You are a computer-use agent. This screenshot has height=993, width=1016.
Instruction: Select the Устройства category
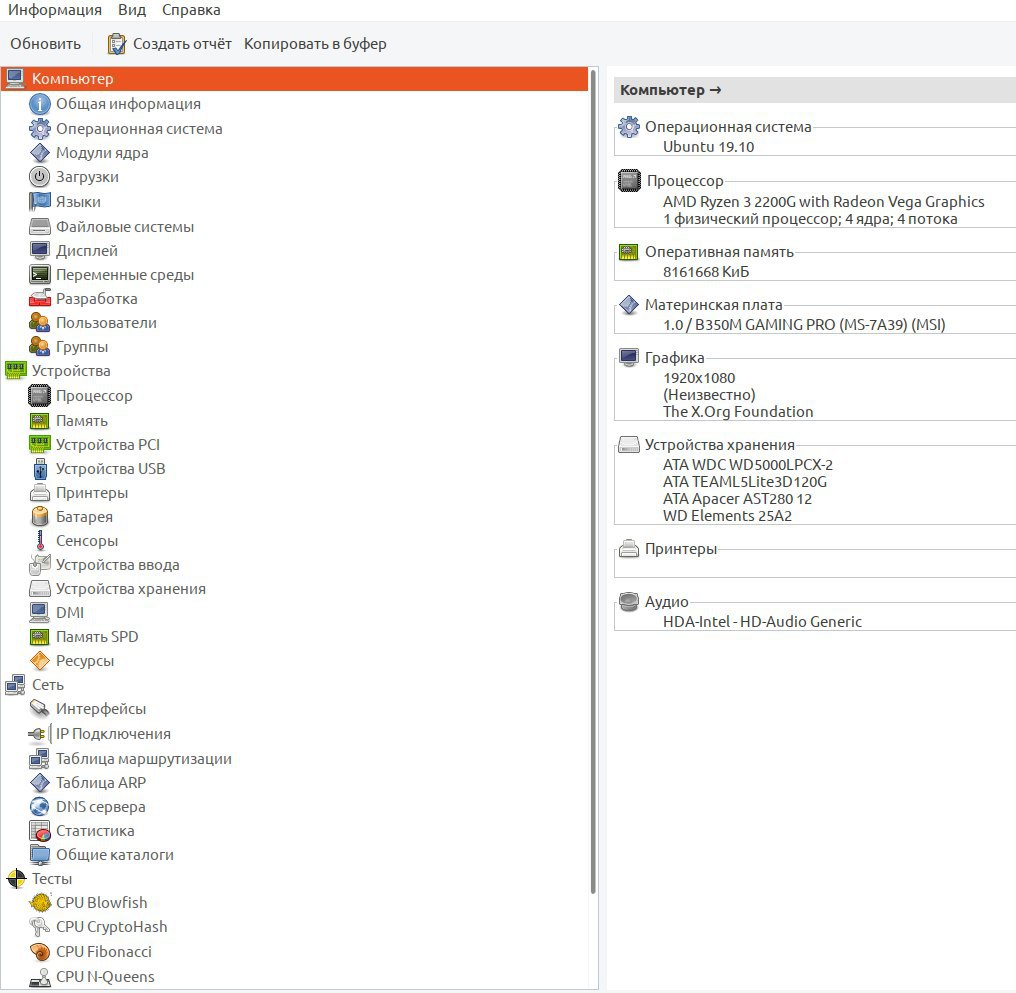(x=71, y=371)
